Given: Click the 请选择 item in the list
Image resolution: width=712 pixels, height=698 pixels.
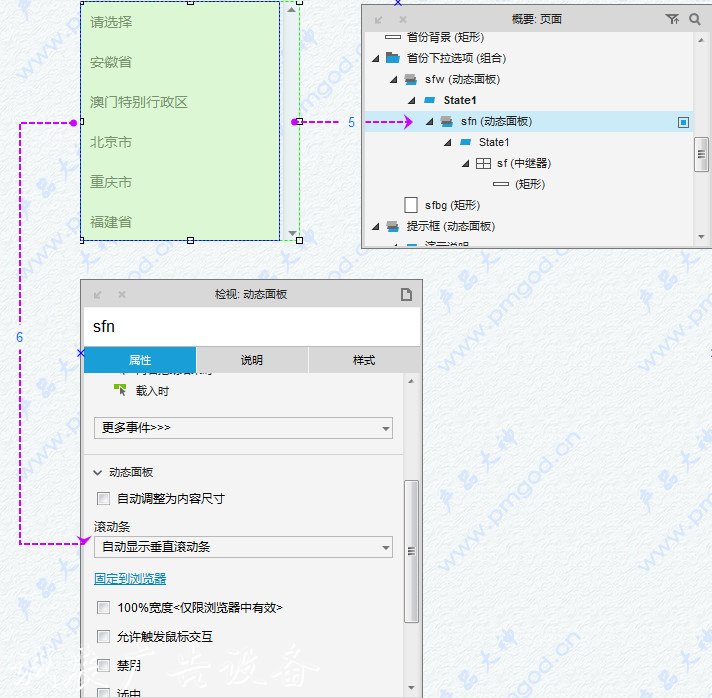Looking at the screenshot, I should (111, 22).
